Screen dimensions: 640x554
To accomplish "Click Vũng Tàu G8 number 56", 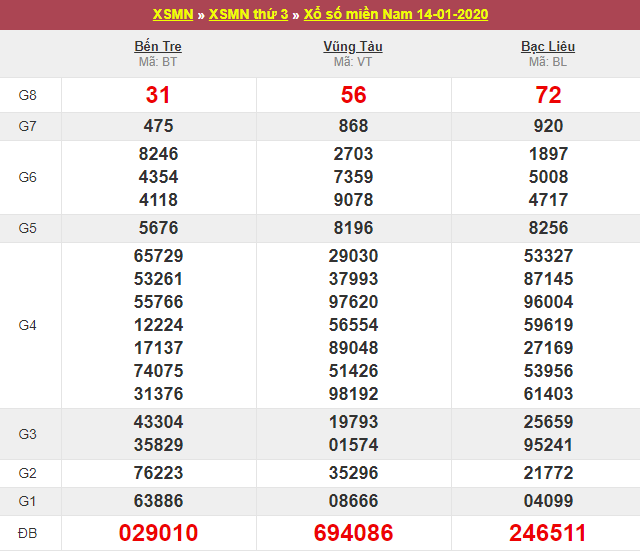I will coord(353,95).
